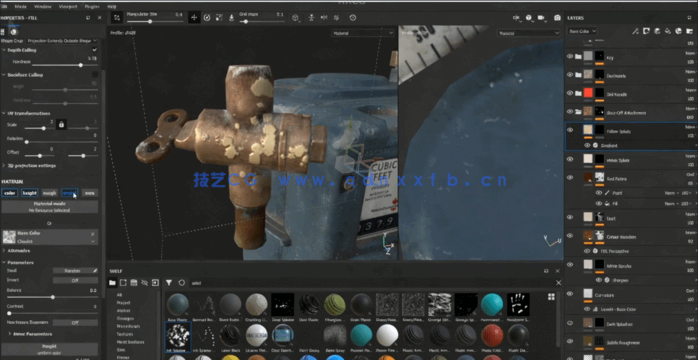This screenshot has width=698, height=360.
Task: Remove Base Color resource with its X
Action: point(93,234)
